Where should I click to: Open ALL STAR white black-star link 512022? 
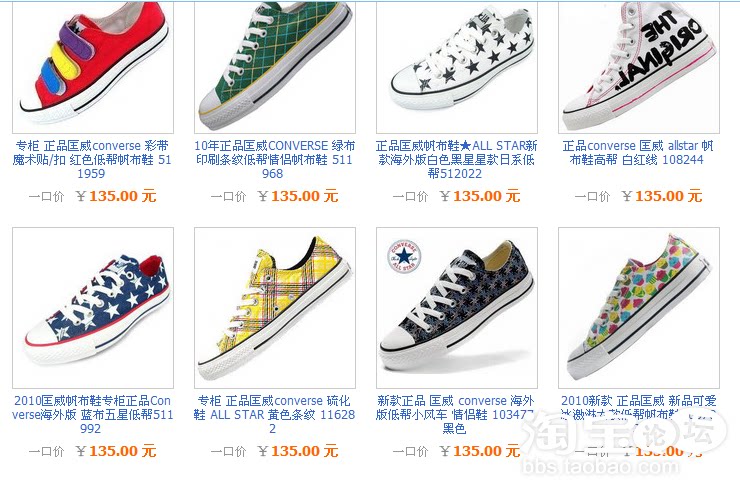tap(456, 160)
